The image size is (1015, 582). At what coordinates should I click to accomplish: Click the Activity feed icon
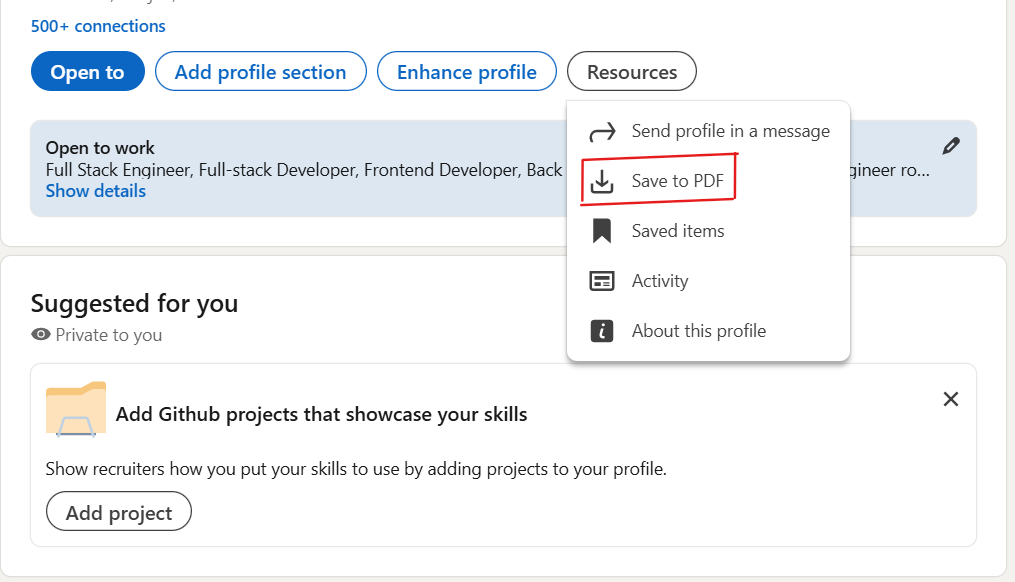coord(602,280)
